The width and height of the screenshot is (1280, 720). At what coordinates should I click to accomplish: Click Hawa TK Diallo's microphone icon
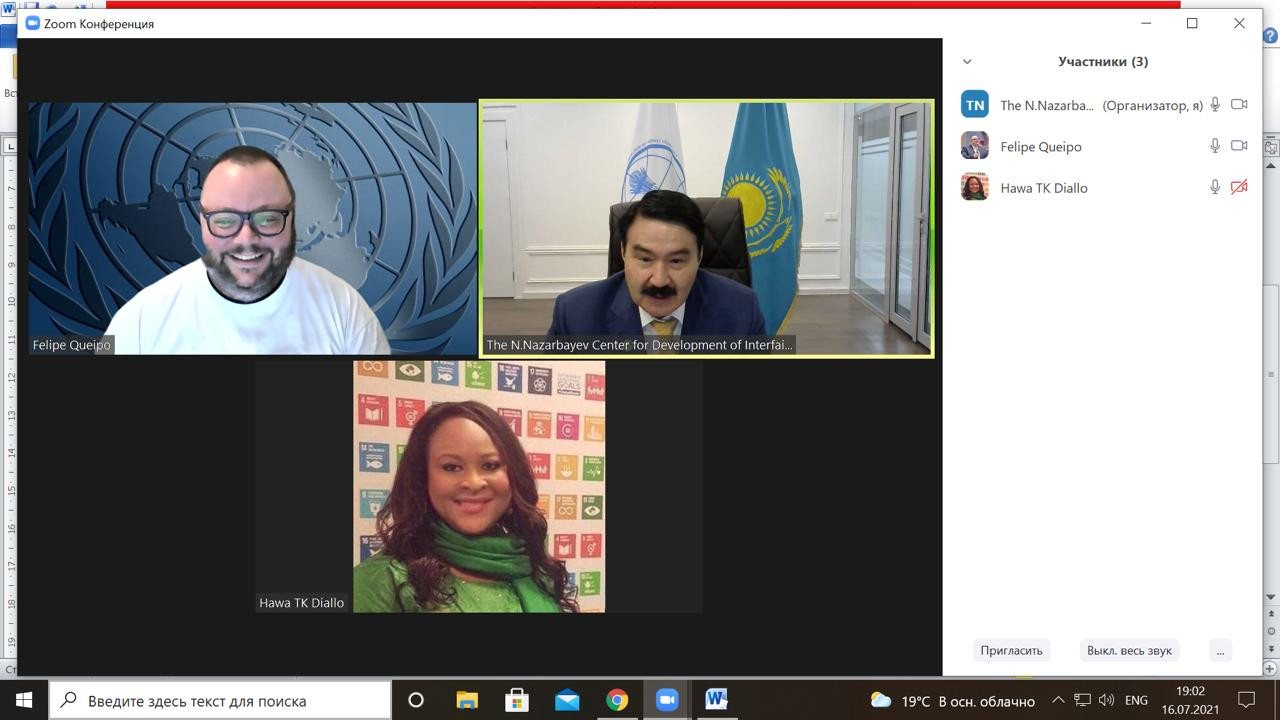click(1215, 187)
